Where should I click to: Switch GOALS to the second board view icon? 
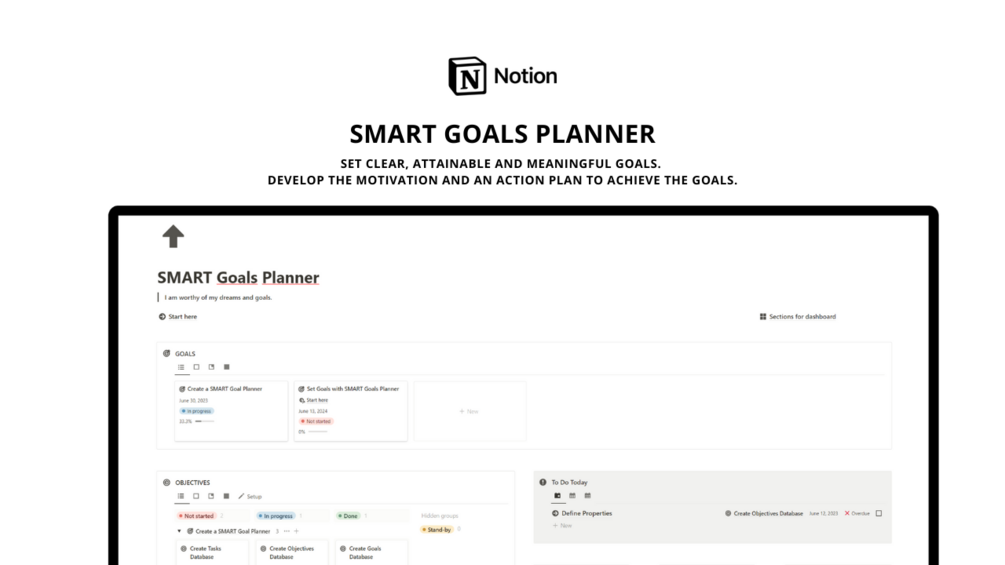(196, 367)
